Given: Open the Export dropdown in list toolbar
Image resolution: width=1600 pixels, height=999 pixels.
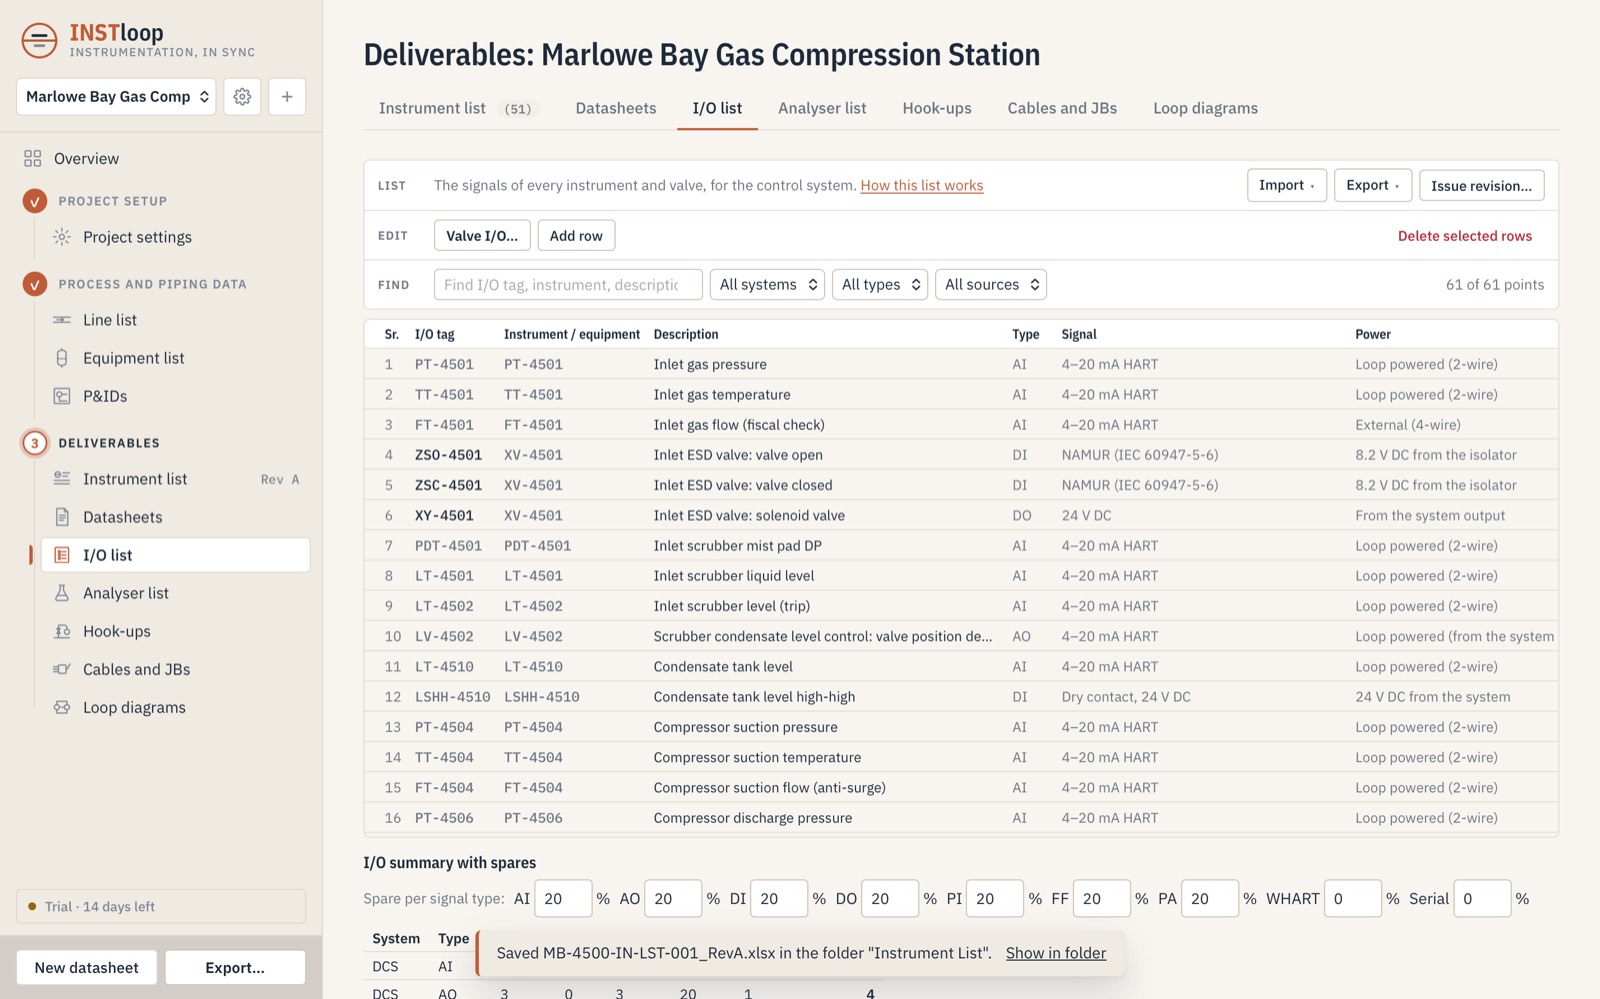Looking at the screenshot, I should click(x=1373, y=185).
